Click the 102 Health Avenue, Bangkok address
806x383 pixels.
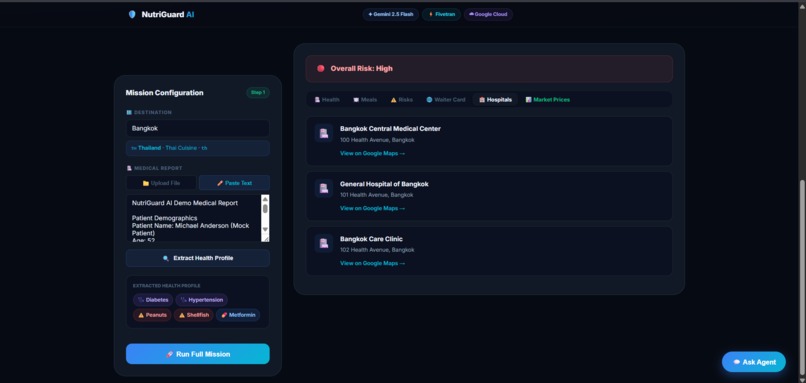(377, 250)
